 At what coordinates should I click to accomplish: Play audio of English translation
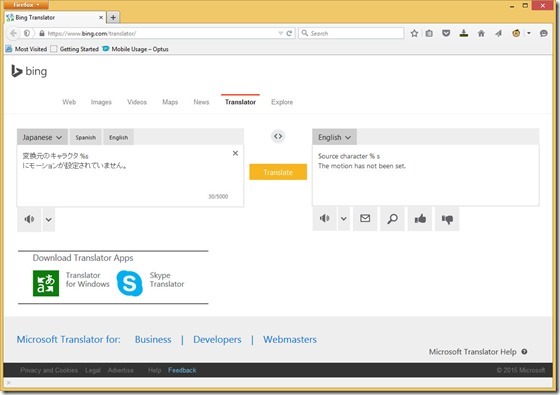coord(324,218)
